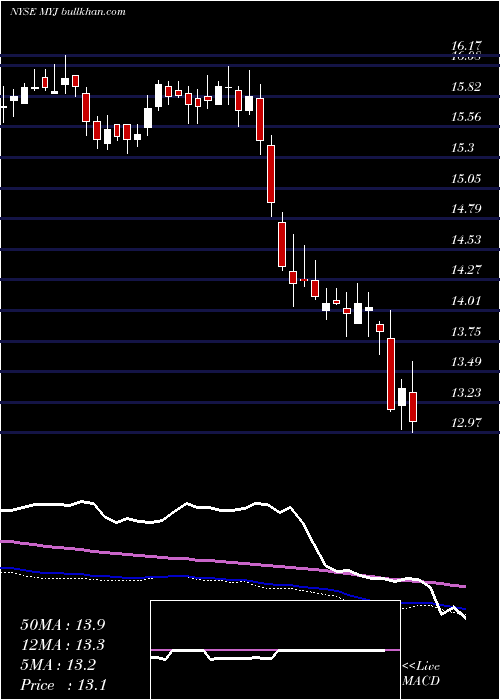Click the 13.49 price axis label
Image resolution: width=500 pixels, height=700 pixels.
[x=466, y=361]
